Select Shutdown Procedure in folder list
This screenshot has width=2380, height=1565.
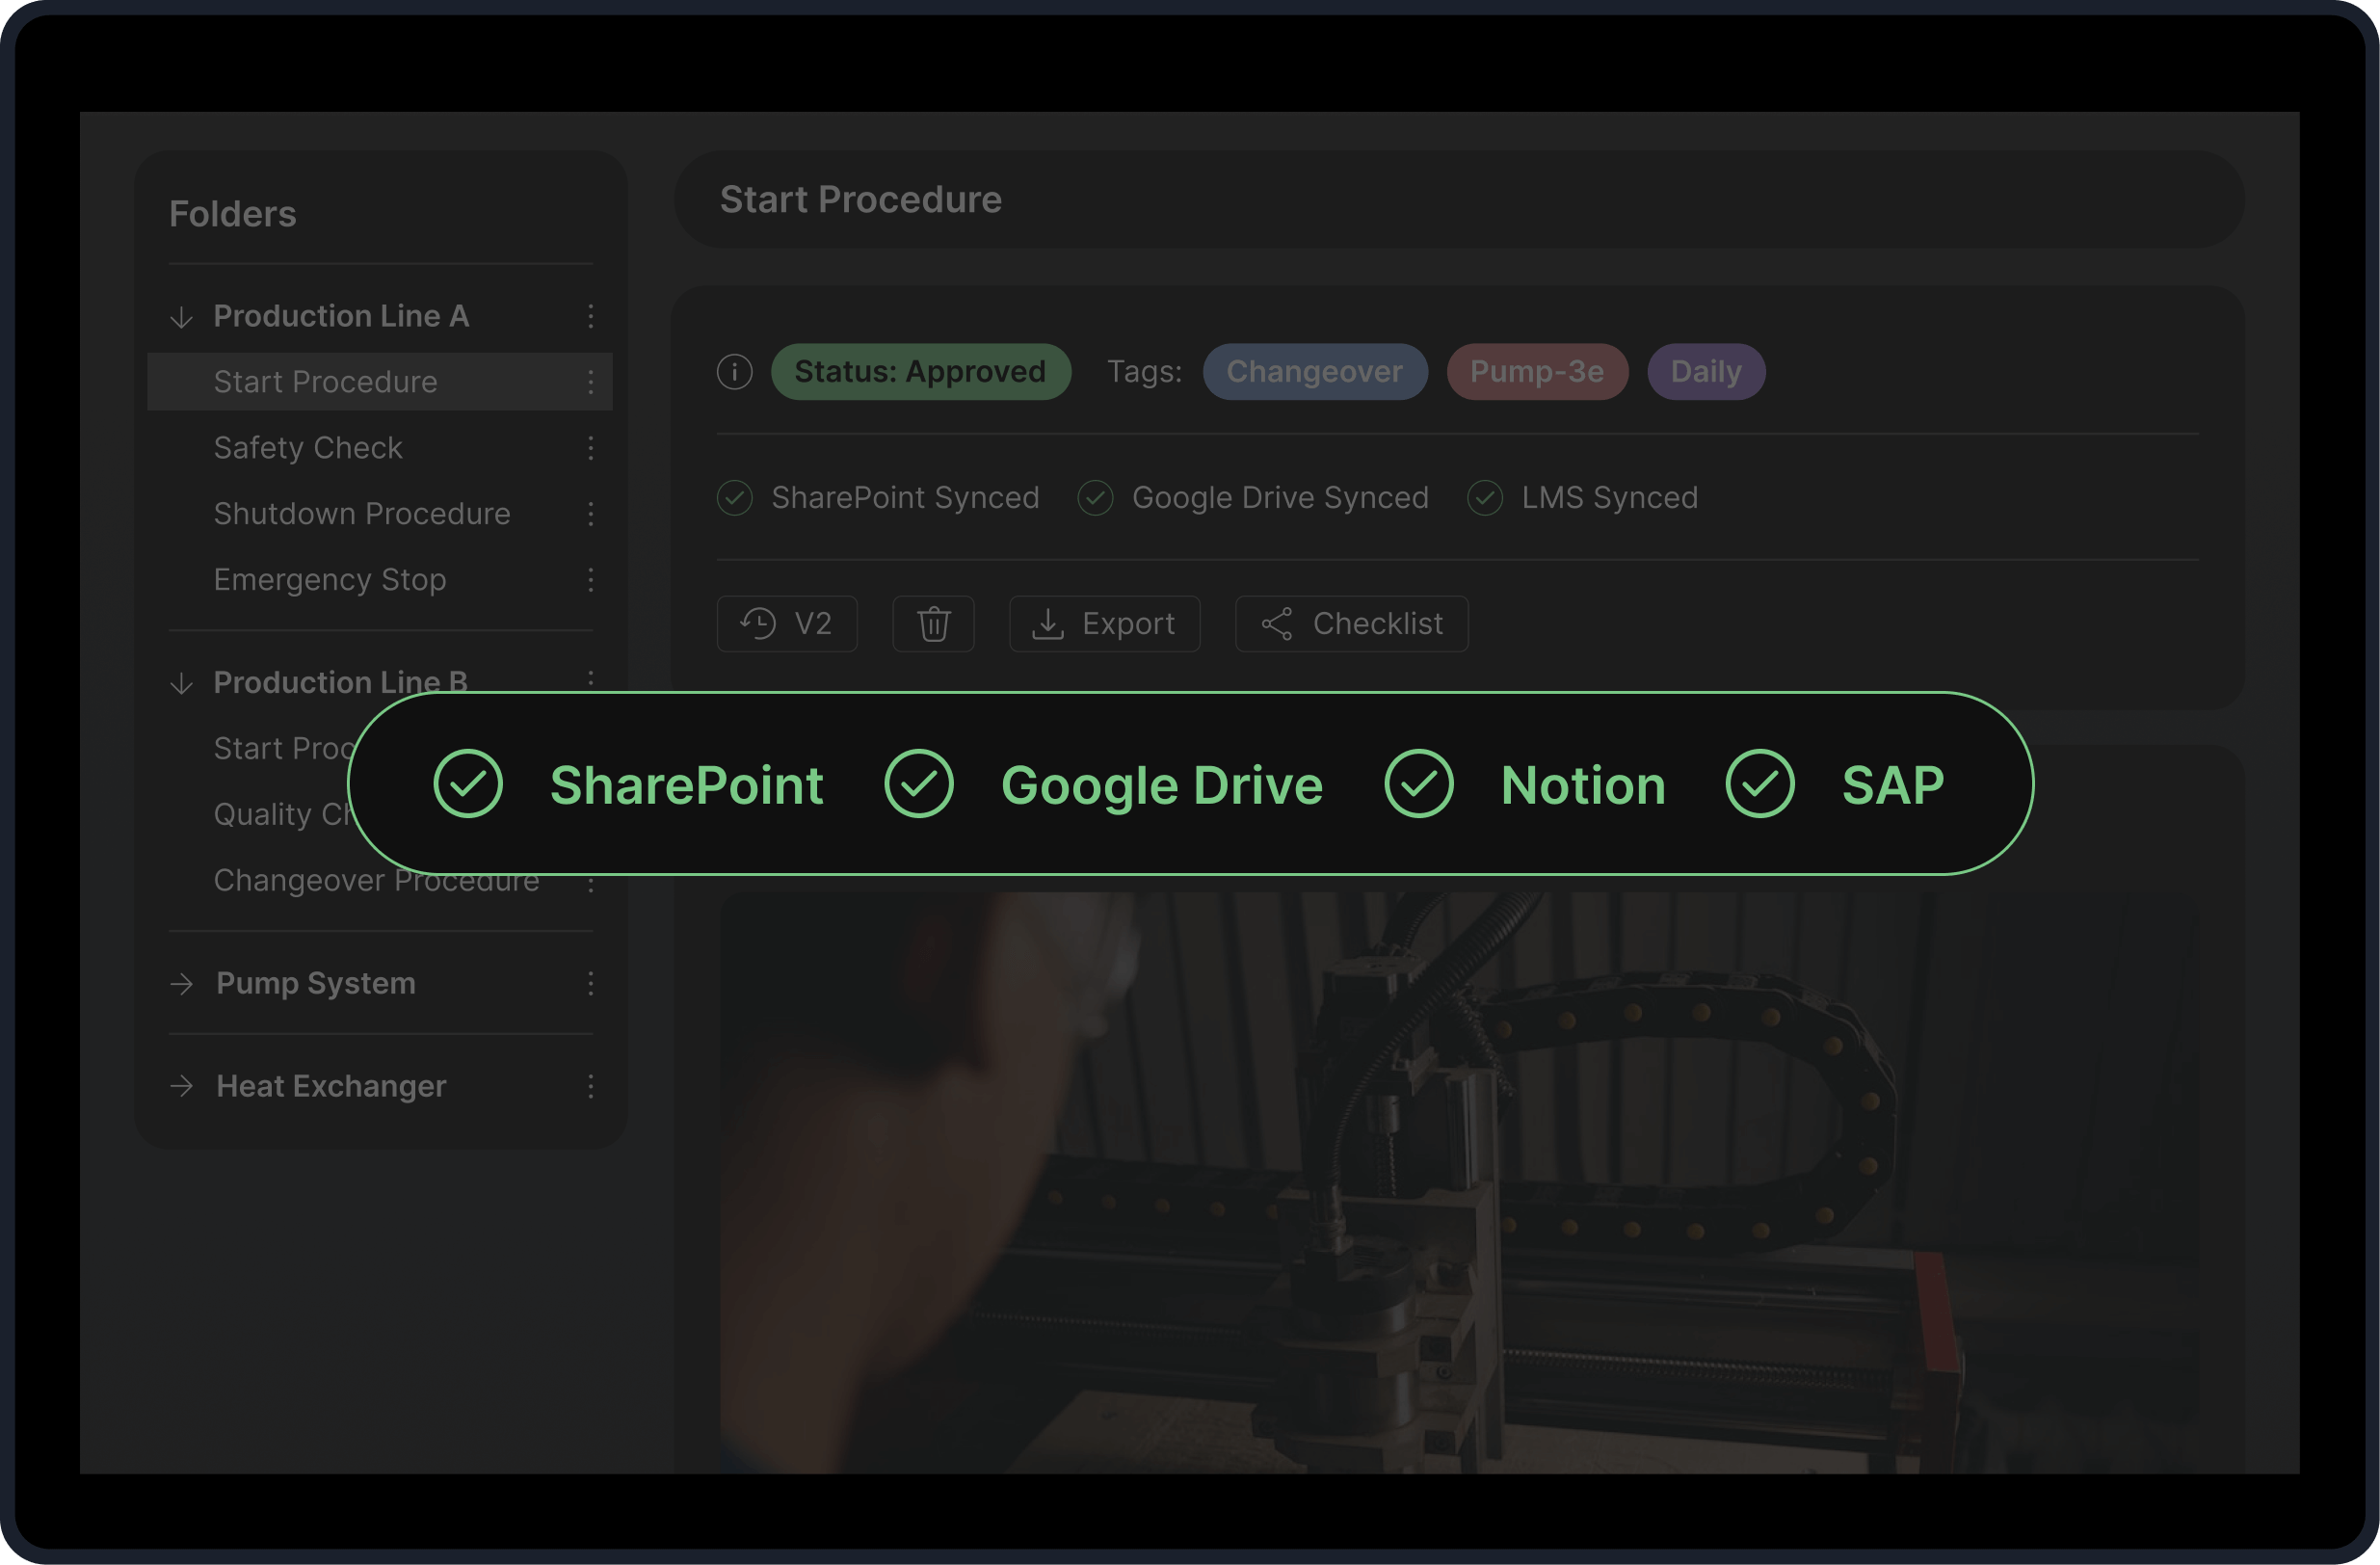pos(362,514)
